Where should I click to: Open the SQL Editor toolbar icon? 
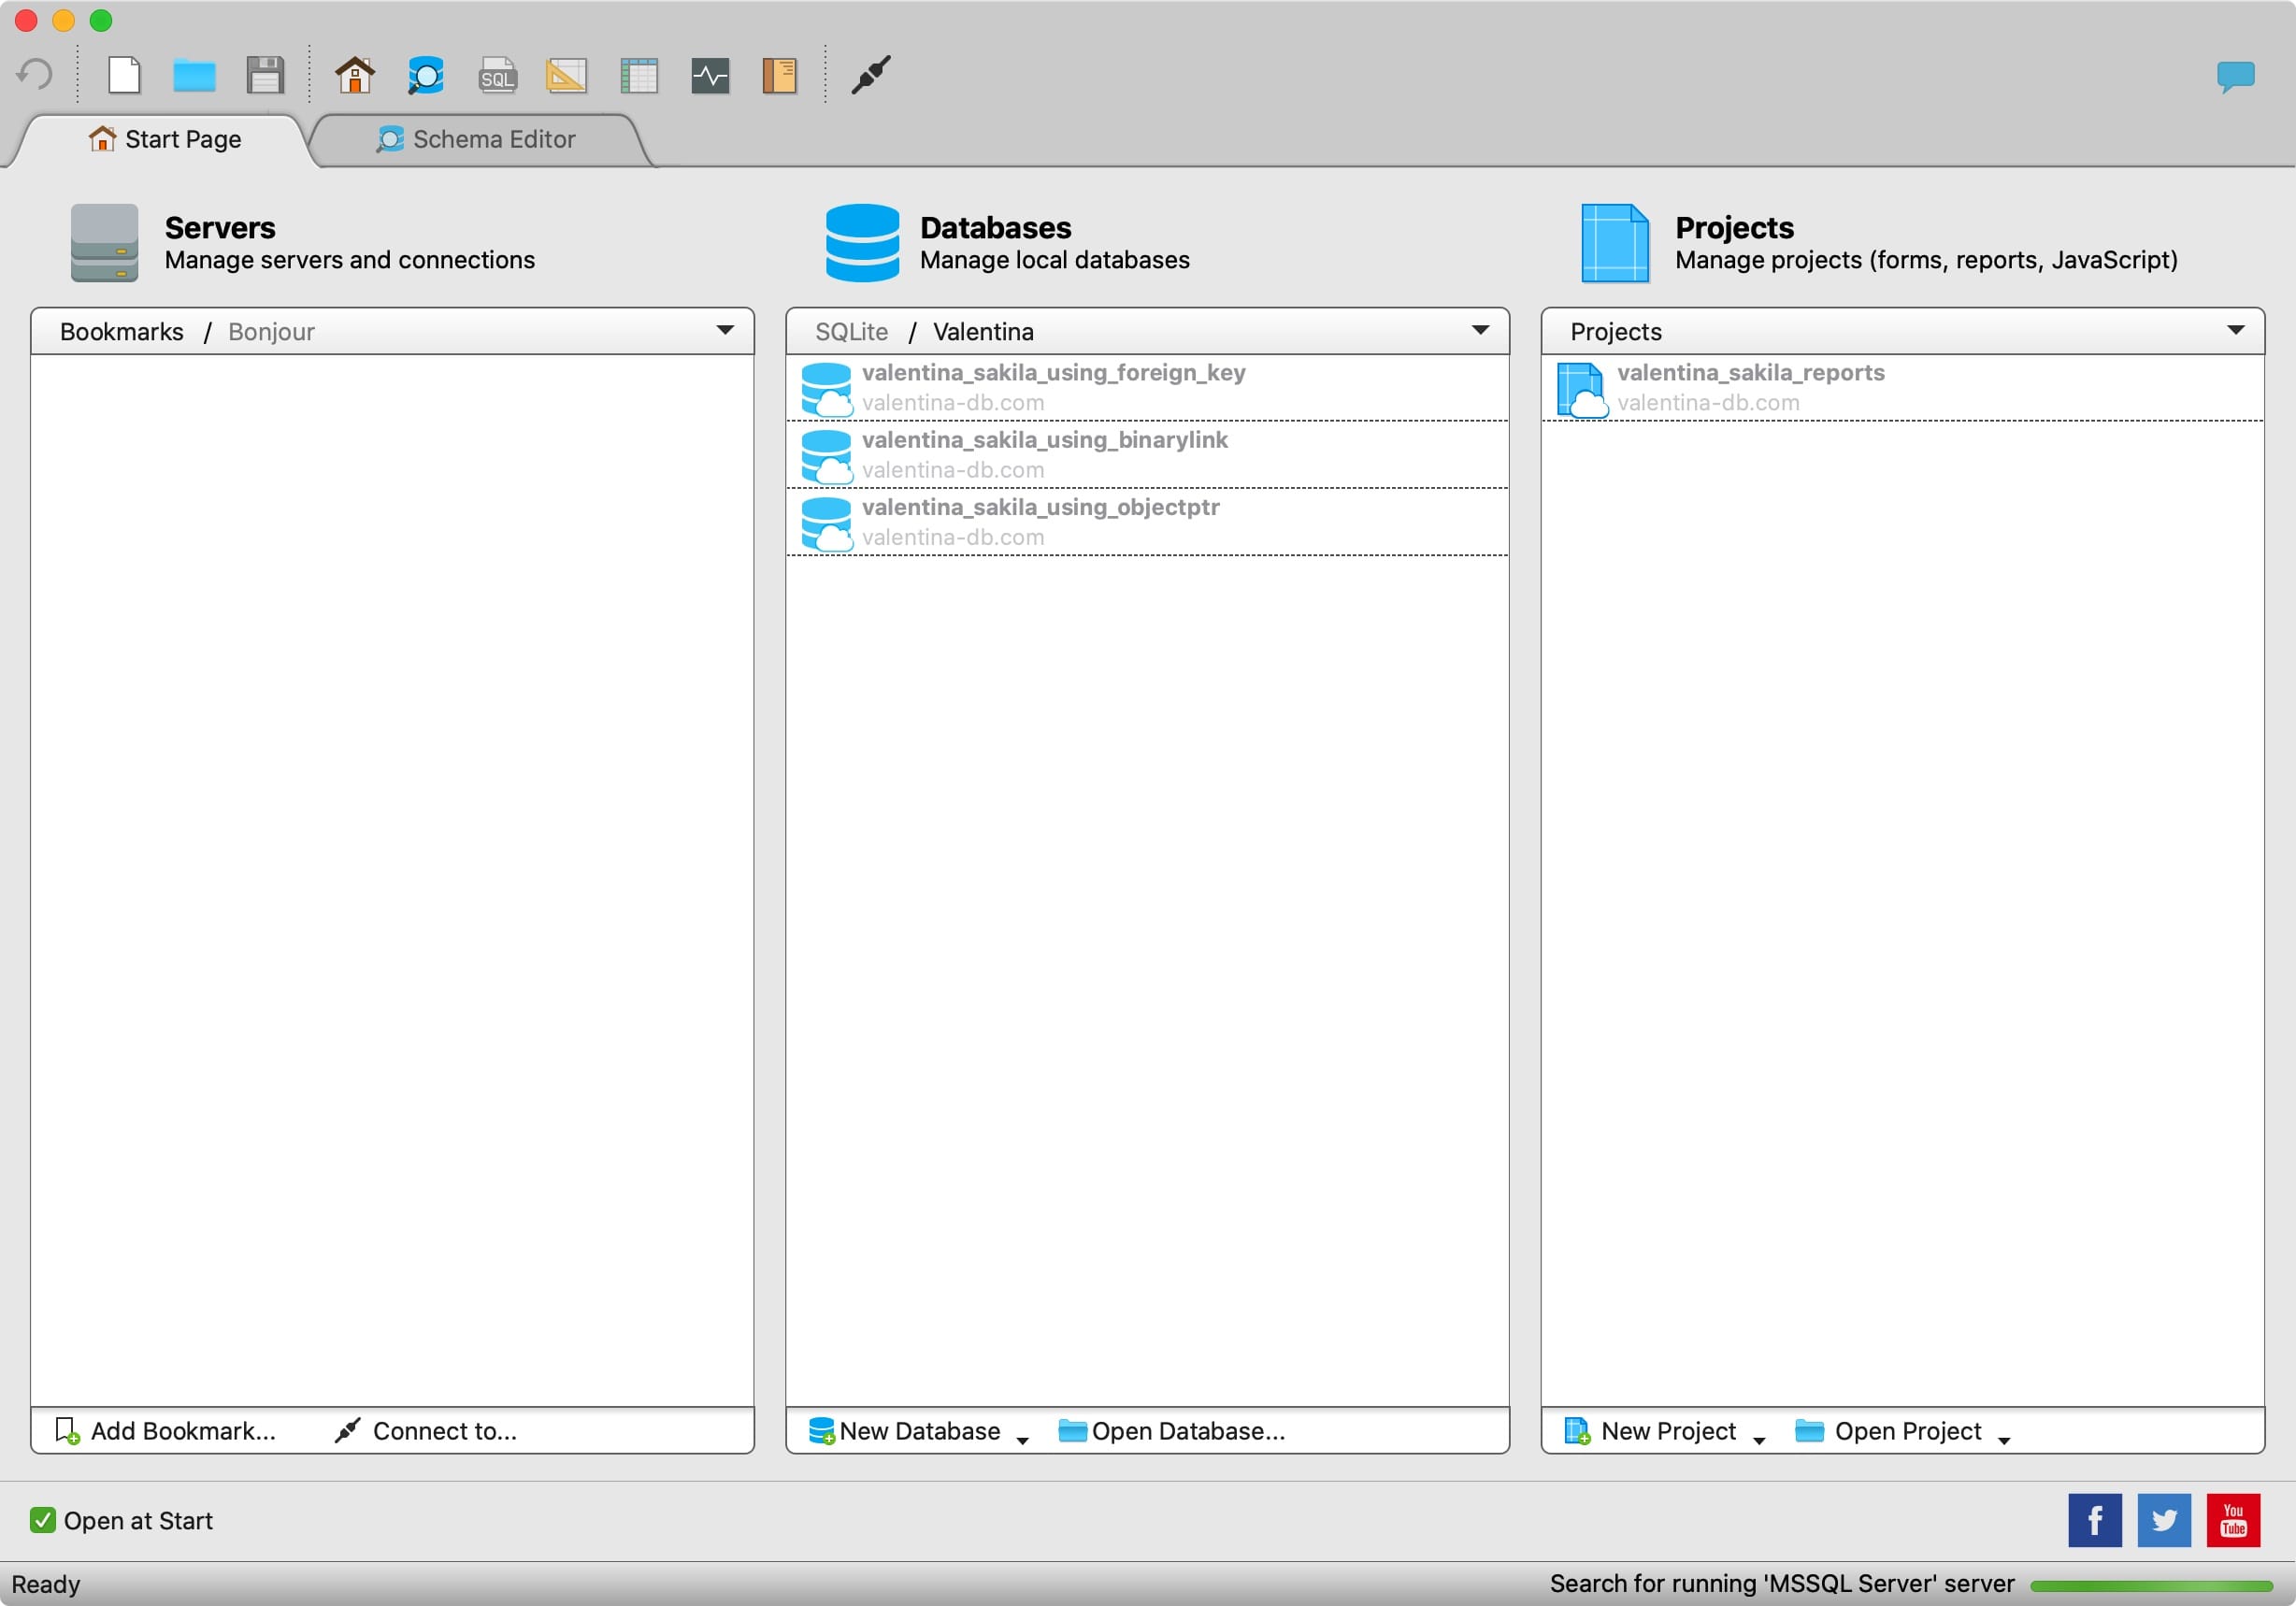point(497,75)
